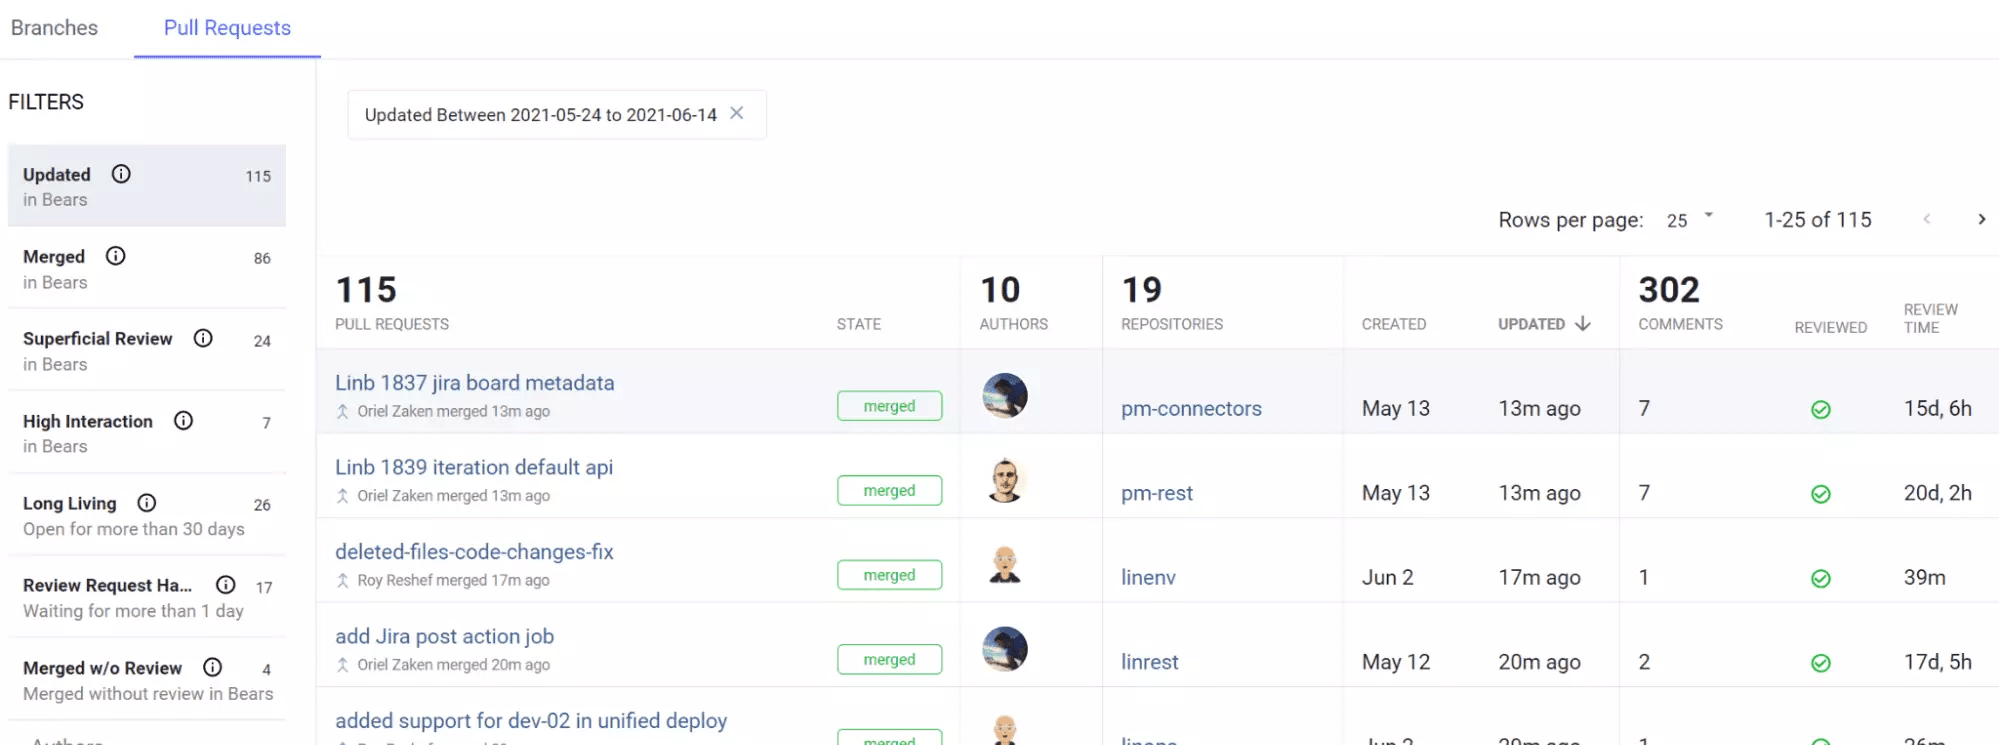
Task: Open the Linb 1837 jira board metadata pull request
Action: (x=474, y=382)
